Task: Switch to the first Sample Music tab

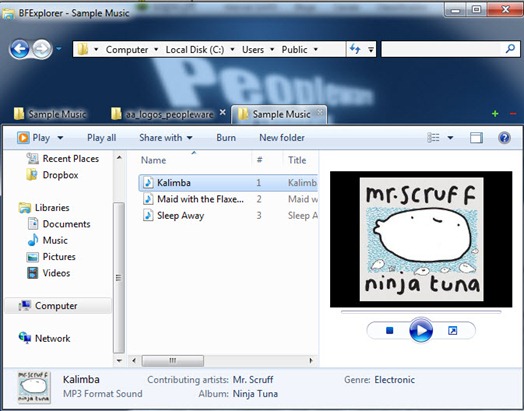Action: (x=50, y=114)
